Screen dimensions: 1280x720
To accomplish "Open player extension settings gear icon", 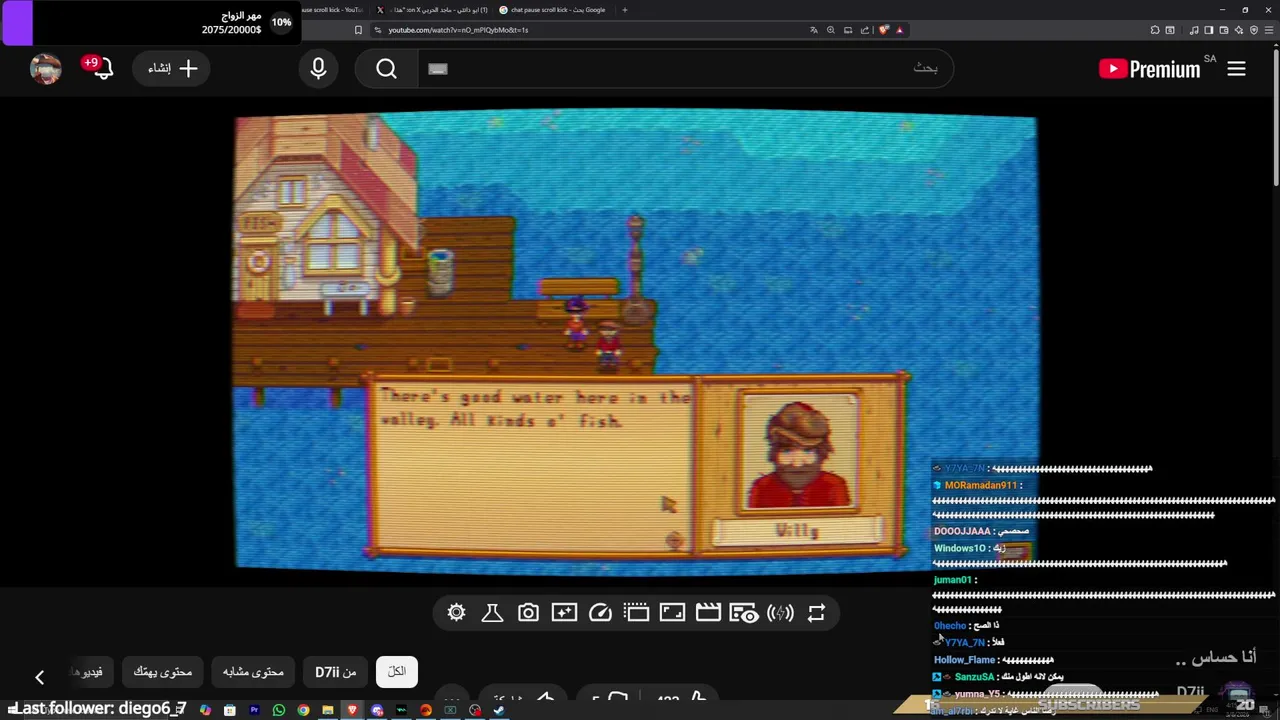I will 456,613.
